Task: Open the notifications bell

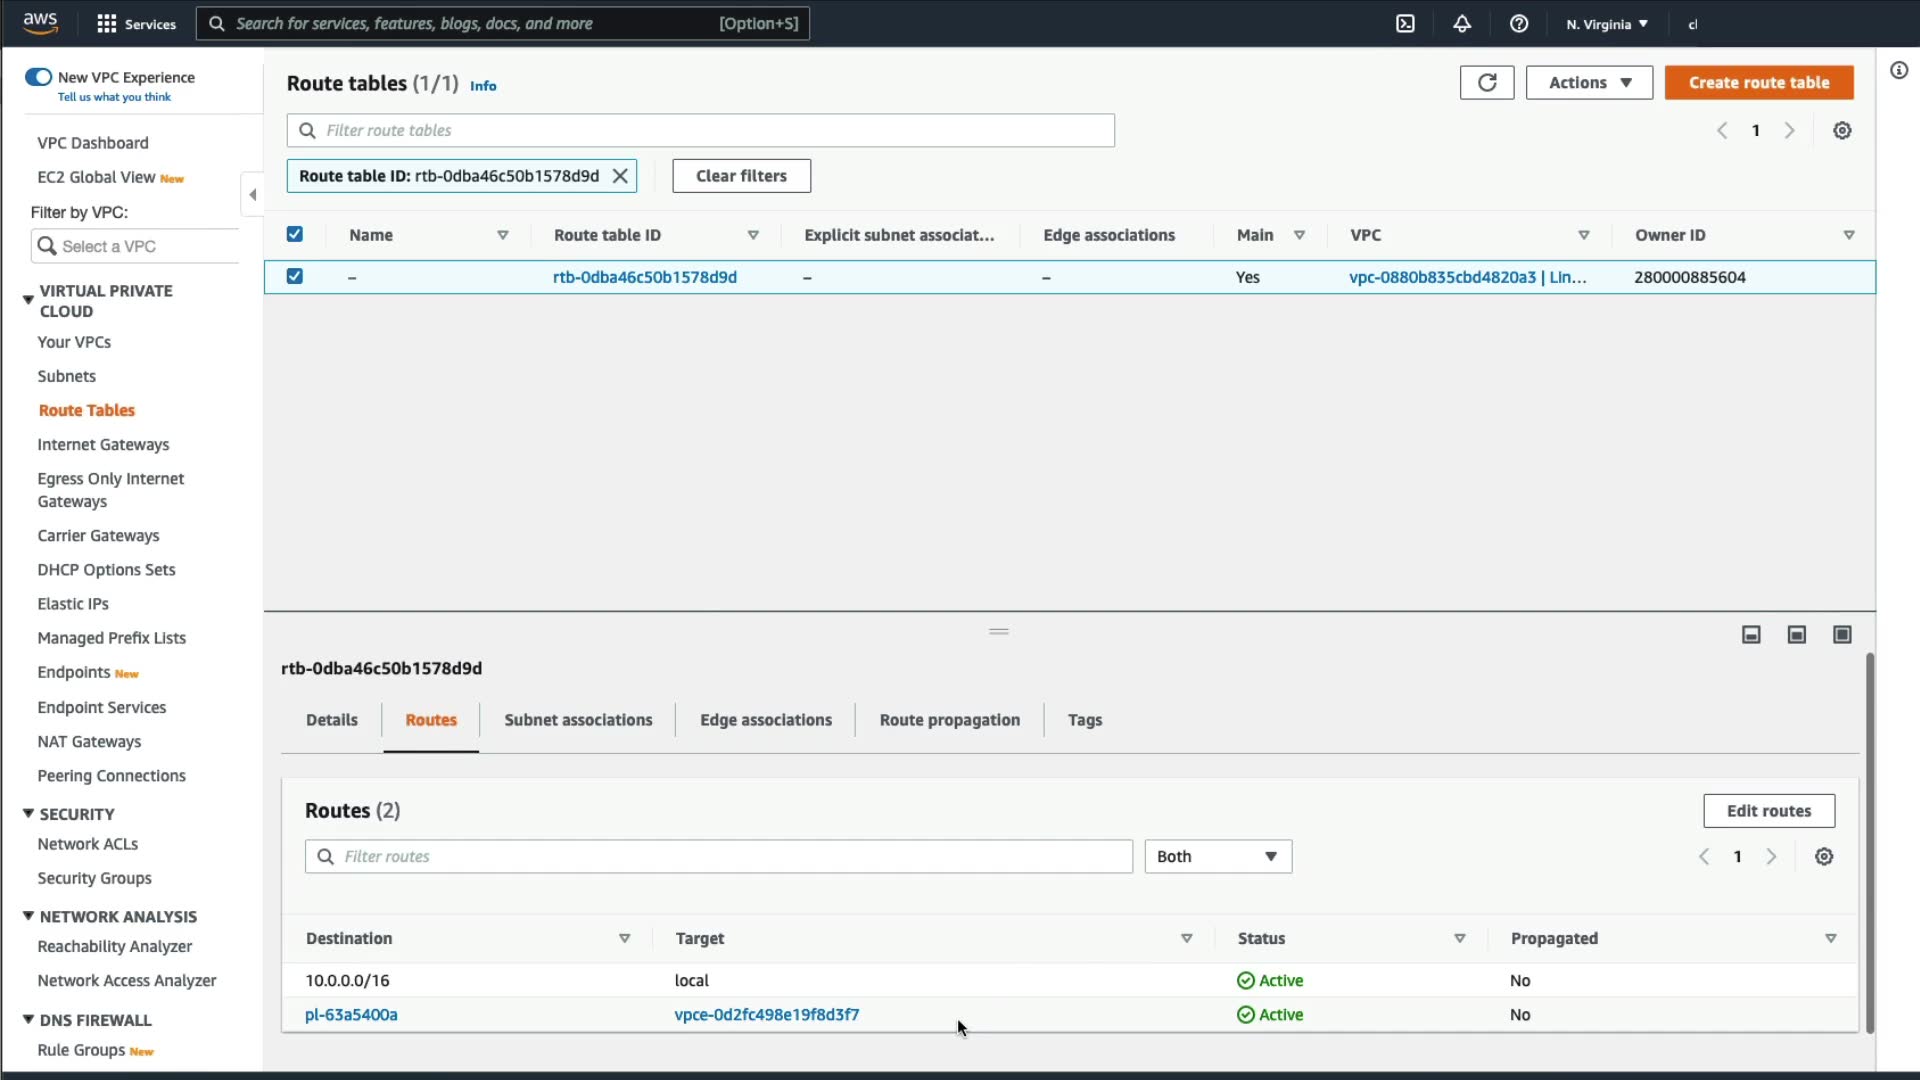Action: point(1462,24)
